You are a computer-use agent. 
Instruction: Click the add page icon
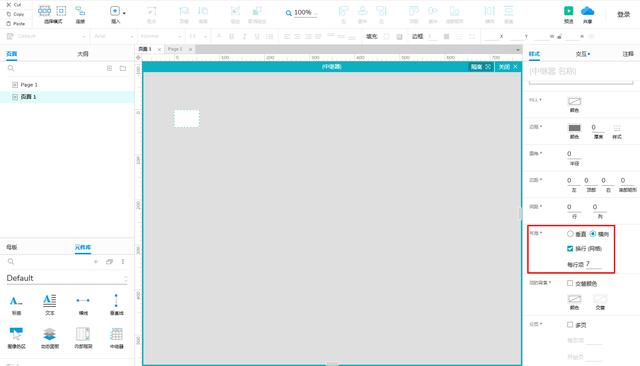[x=109, y=68]
